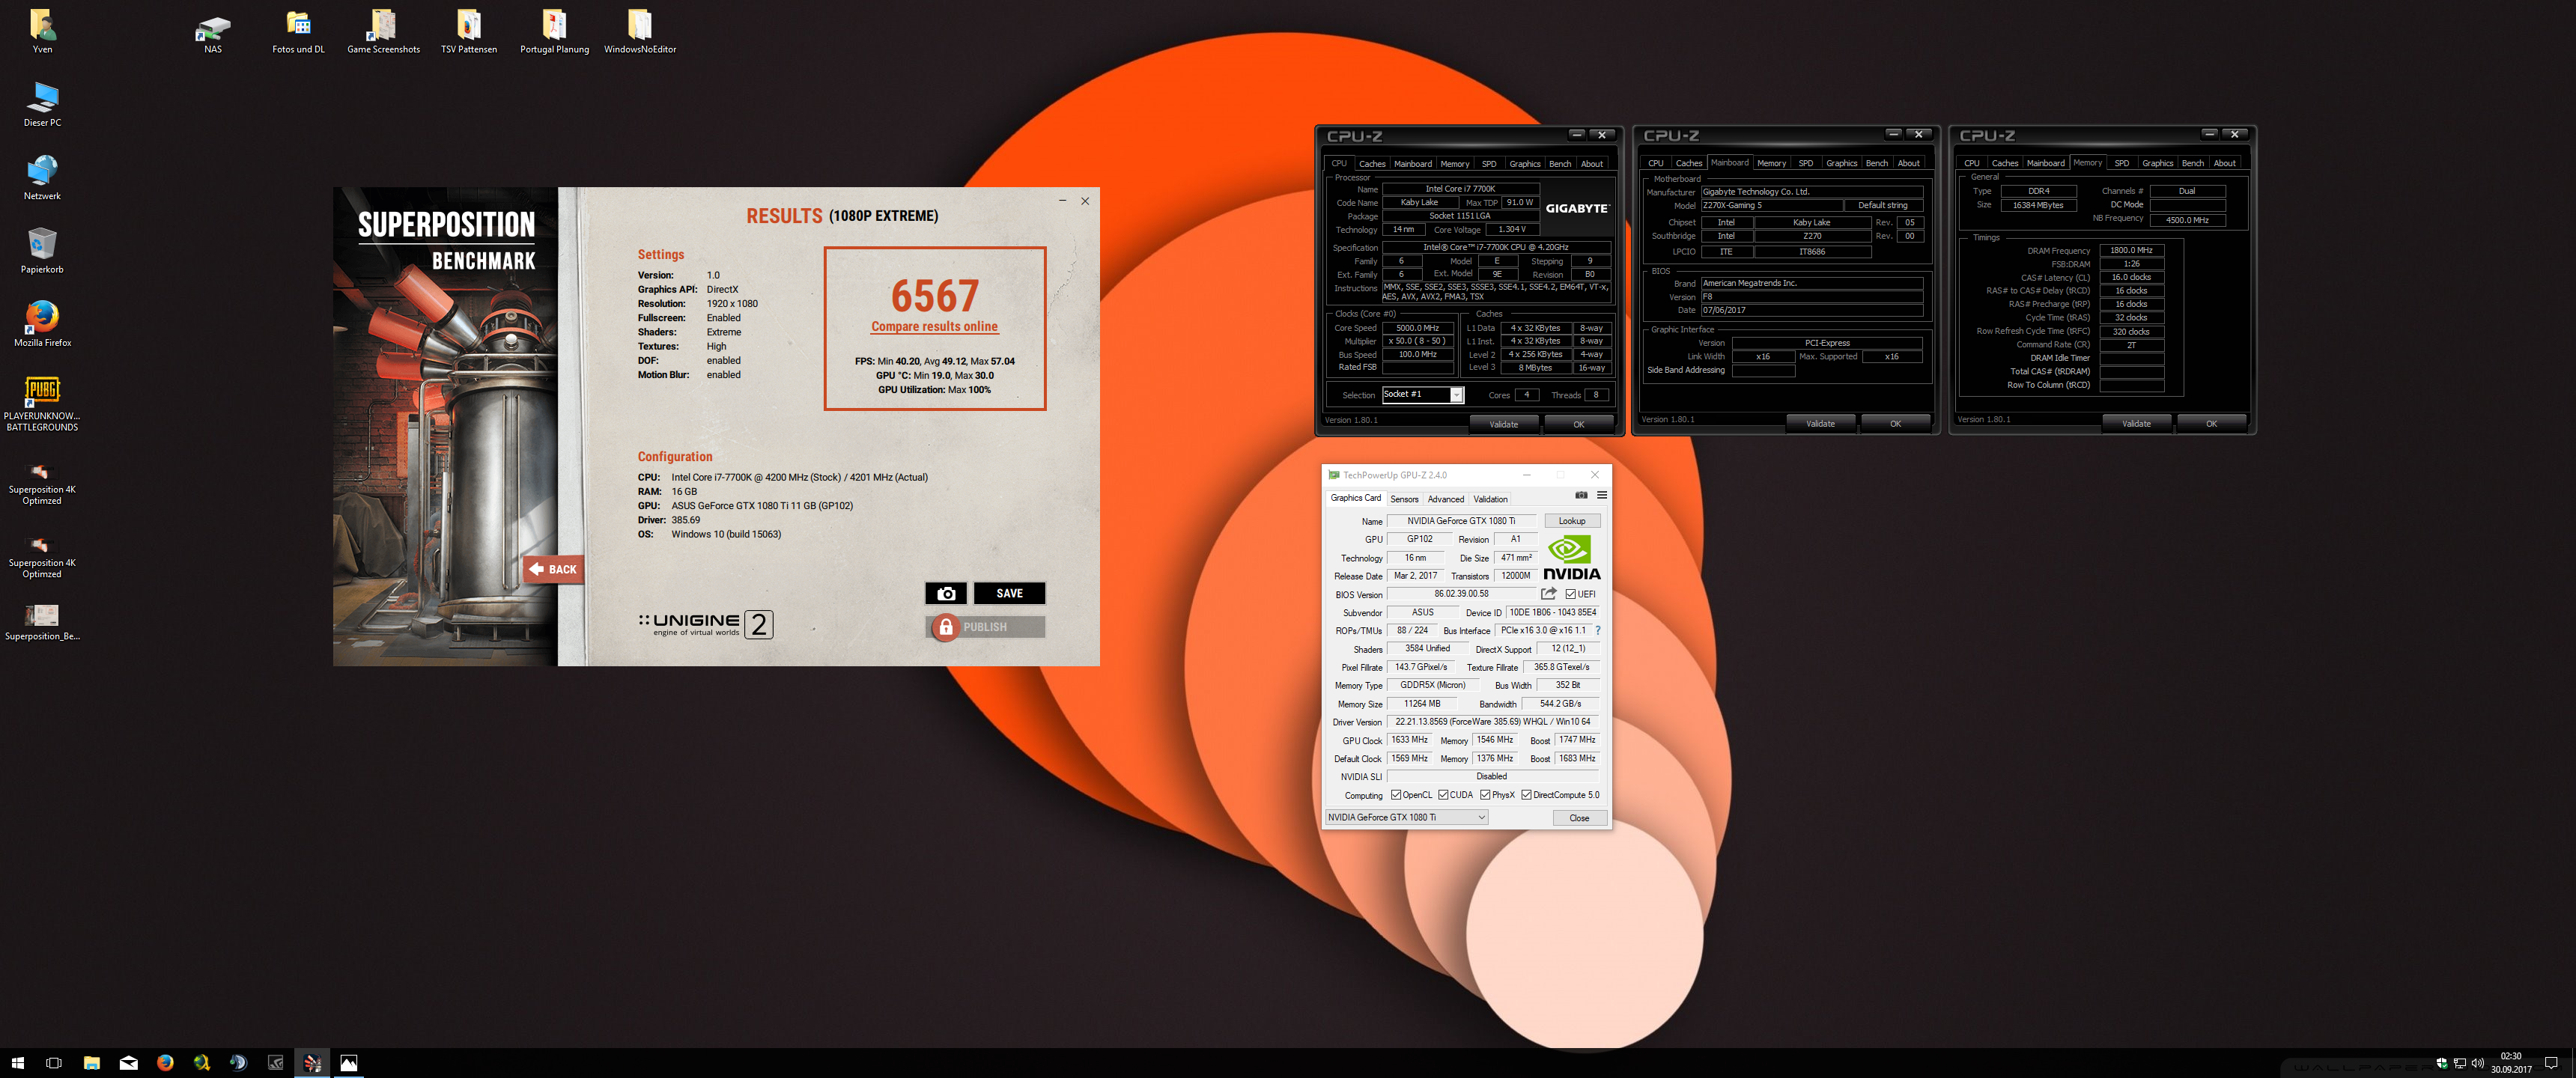Open the GPU-Z hamburger menu

click(1601, 495)
